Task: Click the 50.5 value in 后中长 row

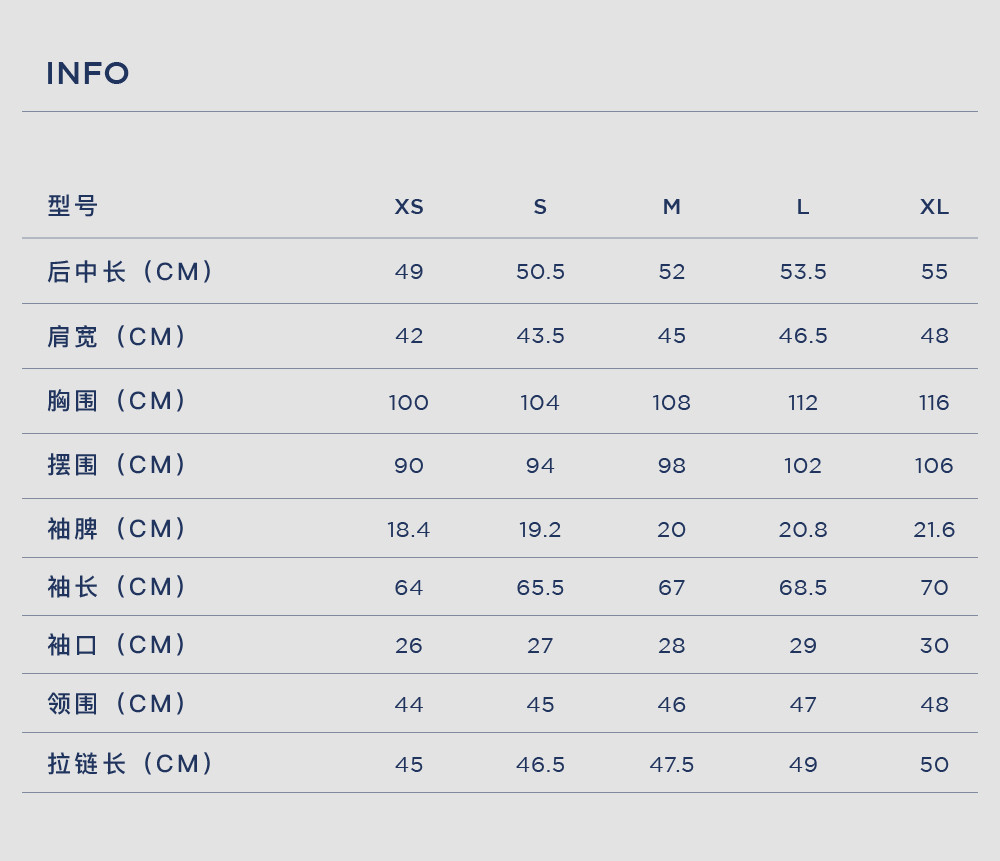Action: pos(540,272)
